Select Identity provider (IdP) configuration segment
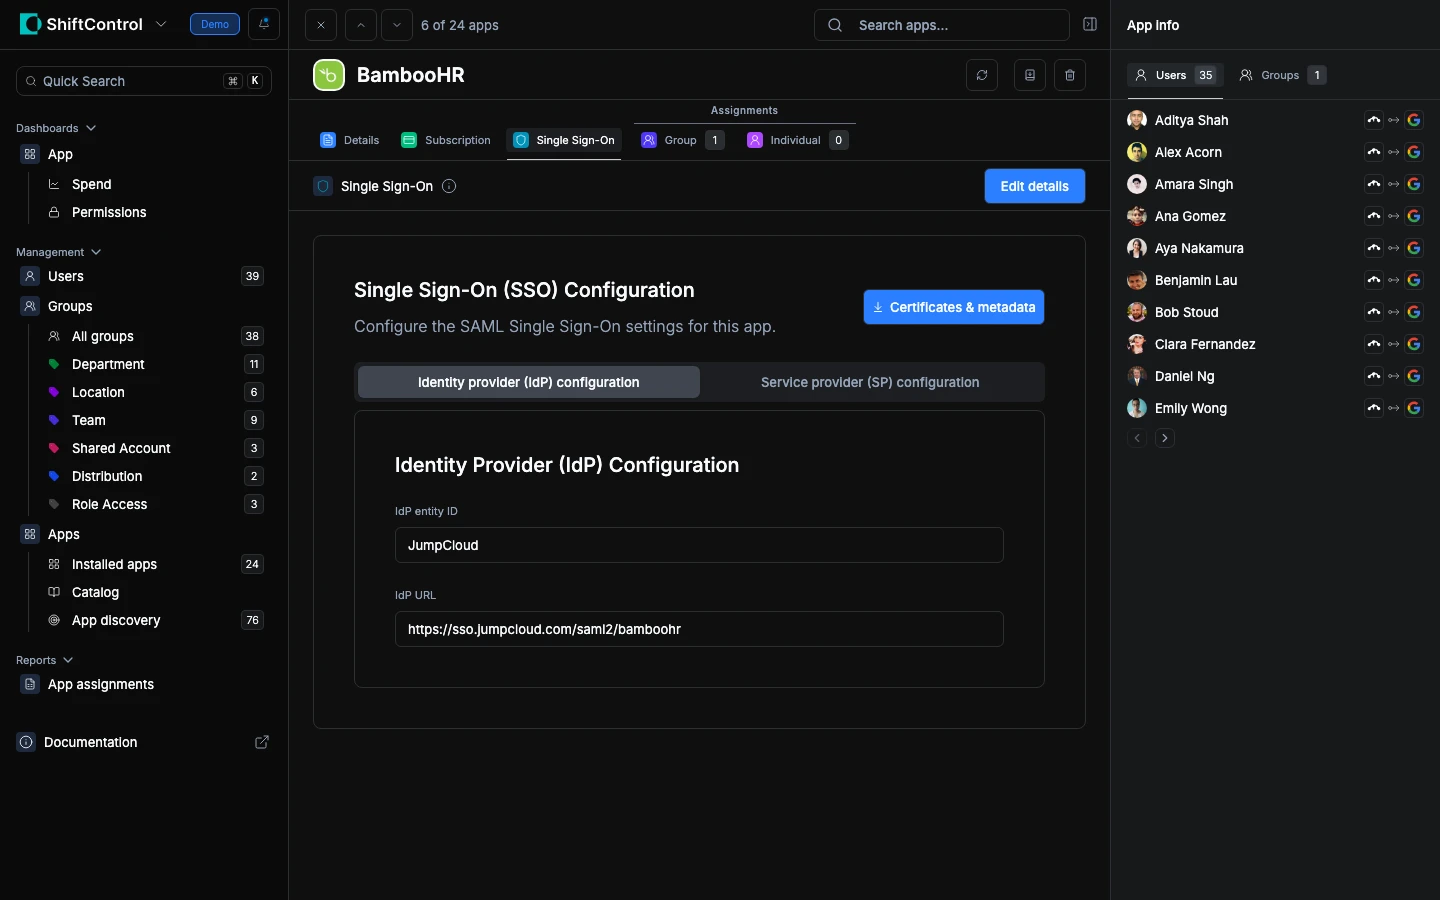This screenshot has width=1440, height=900. (x=528, y=382)
